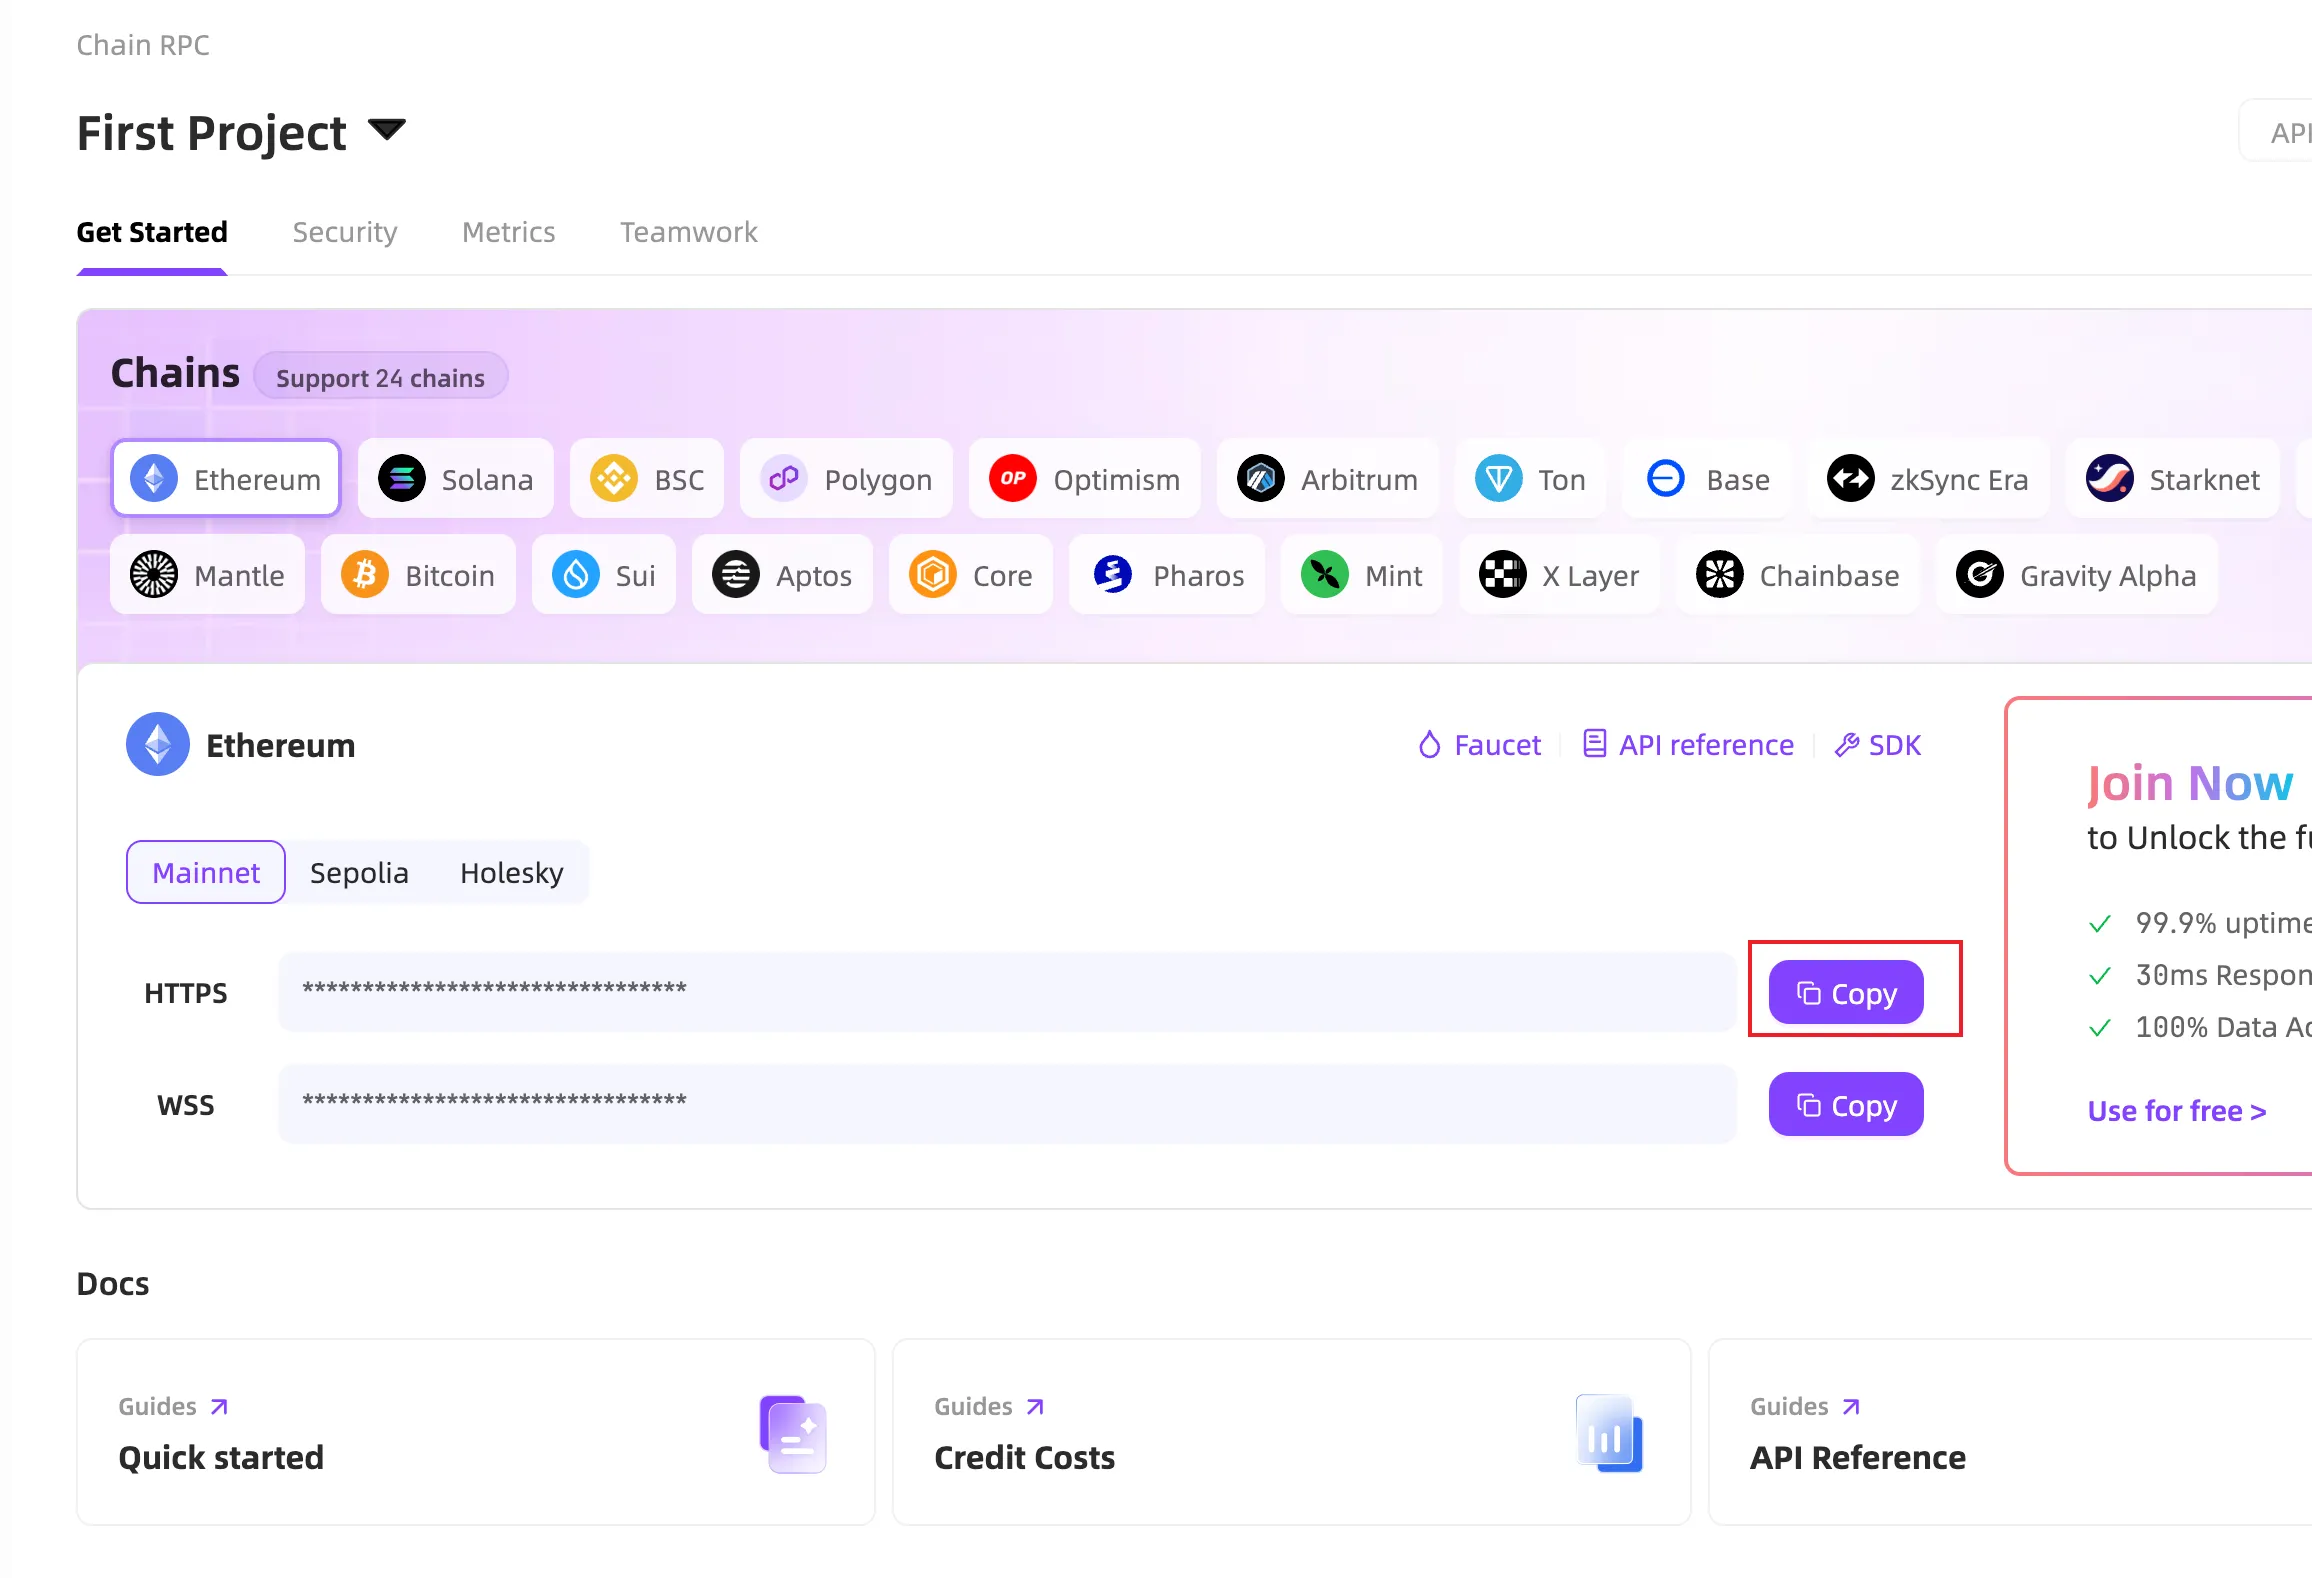This screenshot has width=2312, height=1578.
Task: Open the Faucet link
Action: point(1479,745)
